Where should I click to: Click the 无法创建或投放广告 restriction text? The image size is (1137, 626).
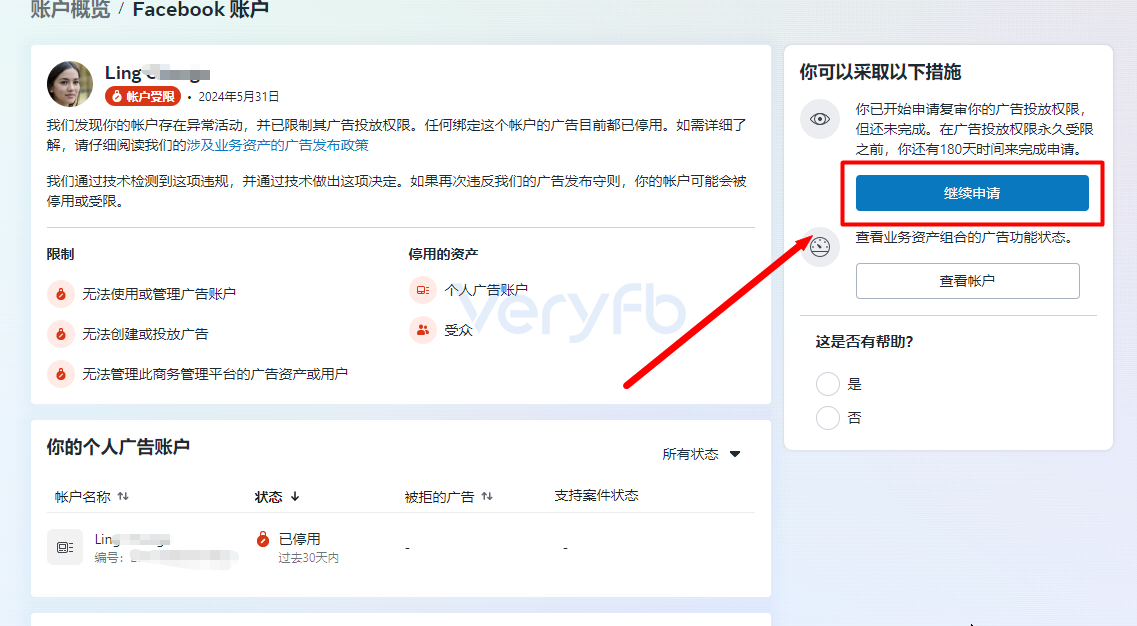coord(145,334)
